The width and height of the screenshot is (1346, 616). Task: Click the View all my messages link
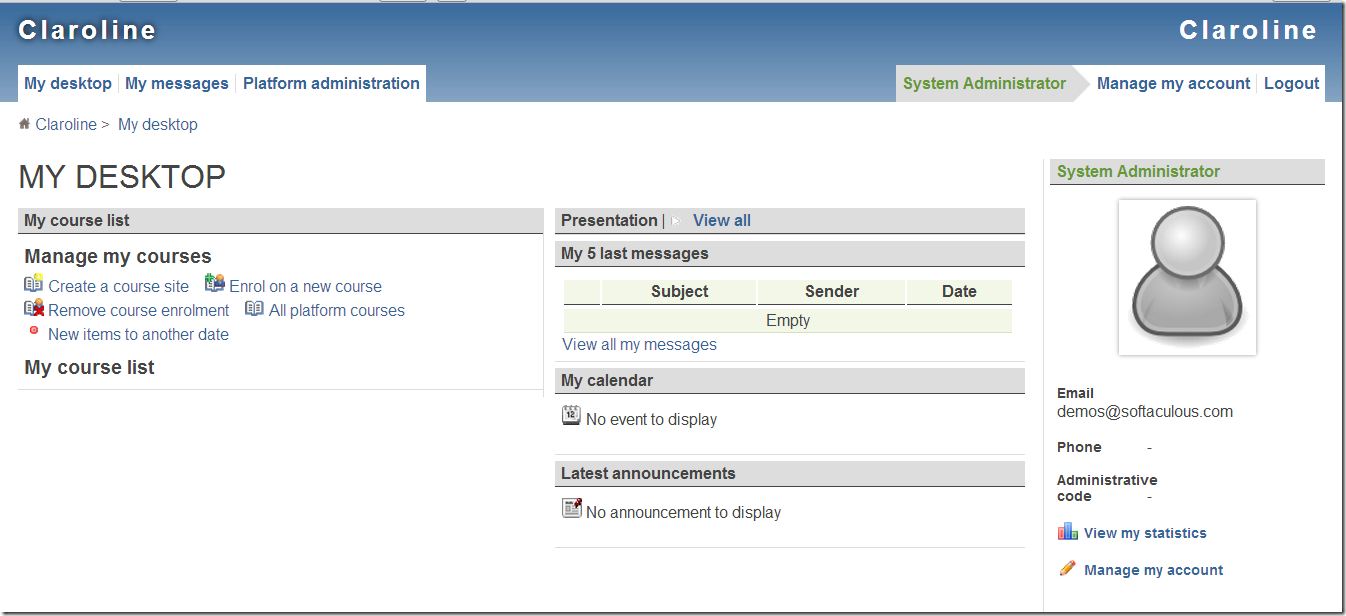click(x=639, y=345)
